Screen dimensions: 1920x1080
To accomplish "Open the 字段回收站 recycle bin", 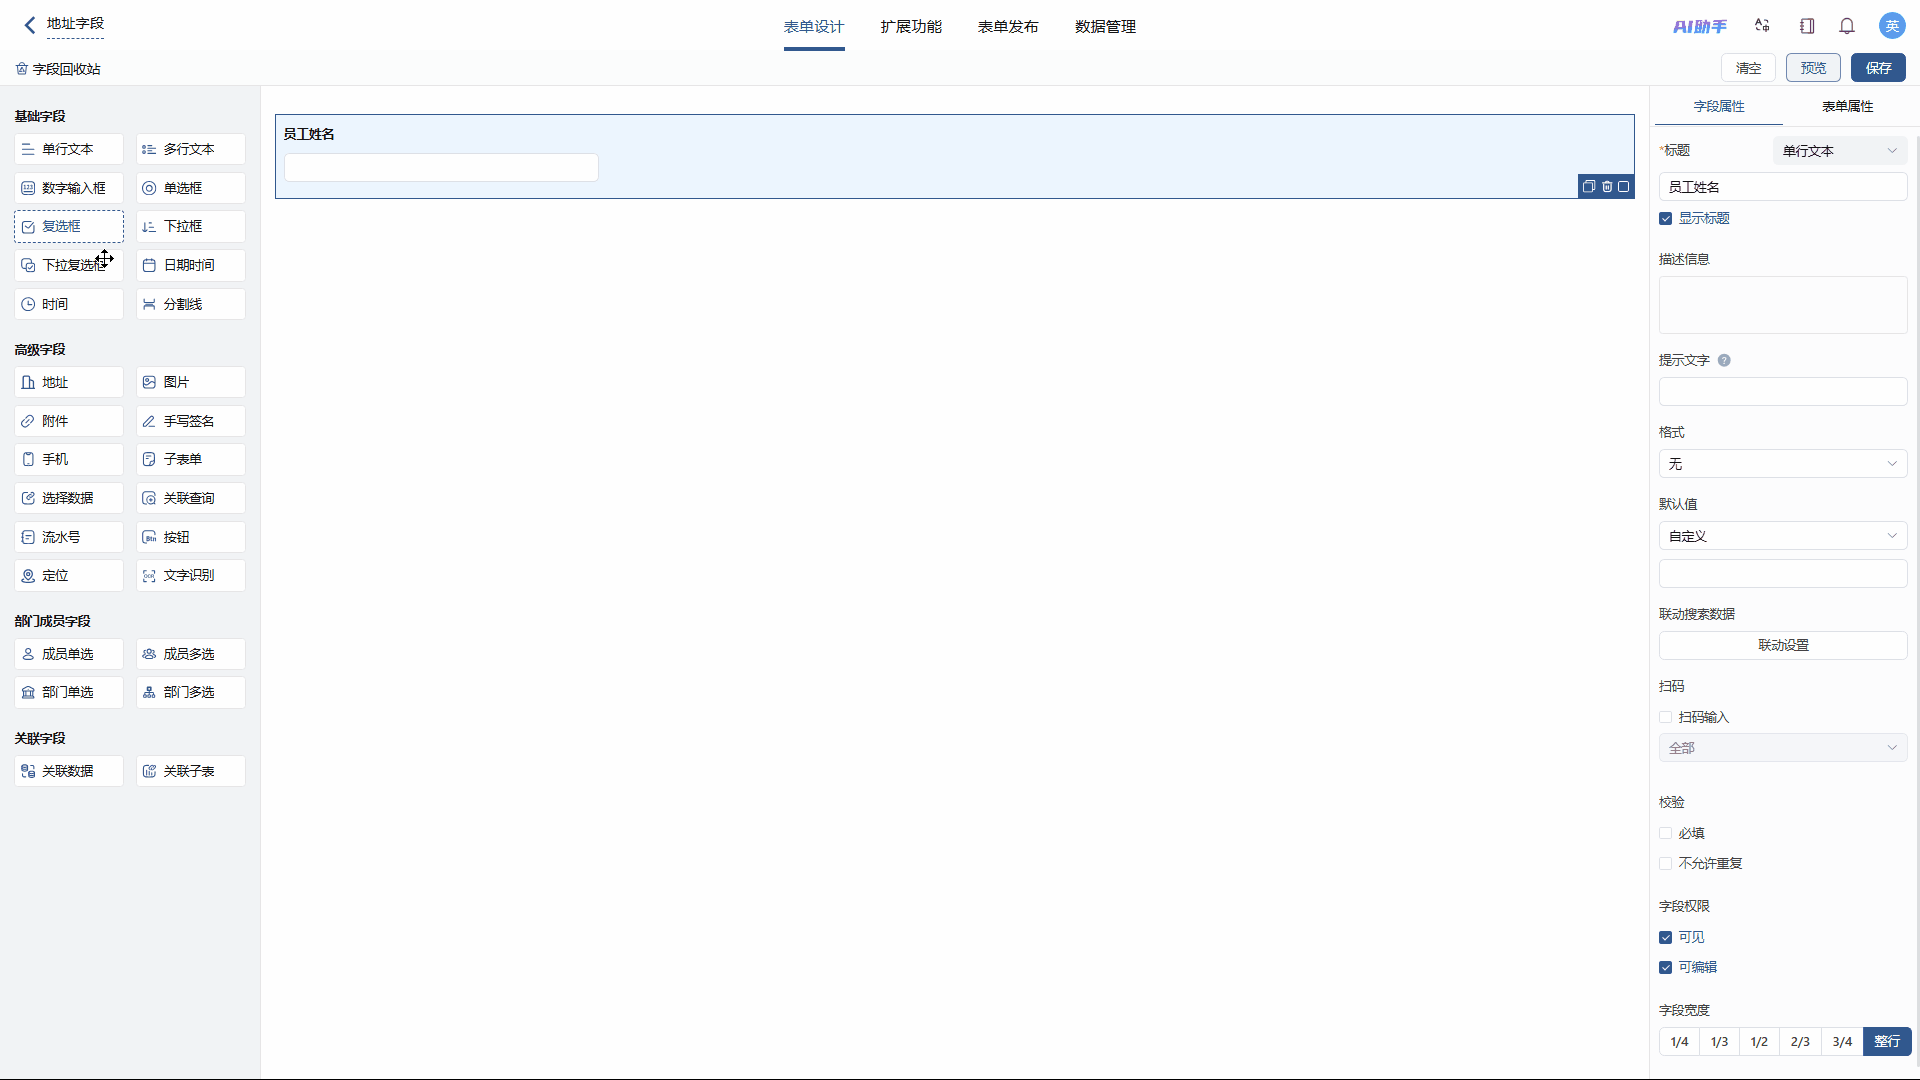I will (x=58, y=69).
